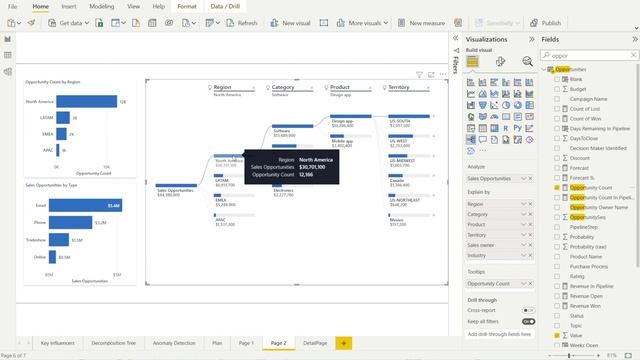Check the Probability field checkbox
This screenshot has height=360, width=640.
(x=557, y=237)
